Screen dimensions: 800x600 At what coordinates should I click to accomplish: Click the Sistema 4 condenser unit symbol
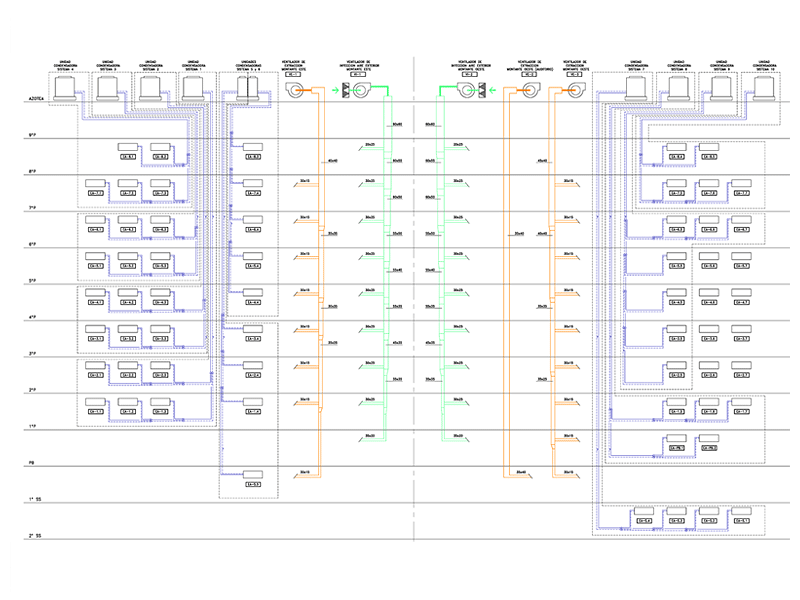point(66,88)
